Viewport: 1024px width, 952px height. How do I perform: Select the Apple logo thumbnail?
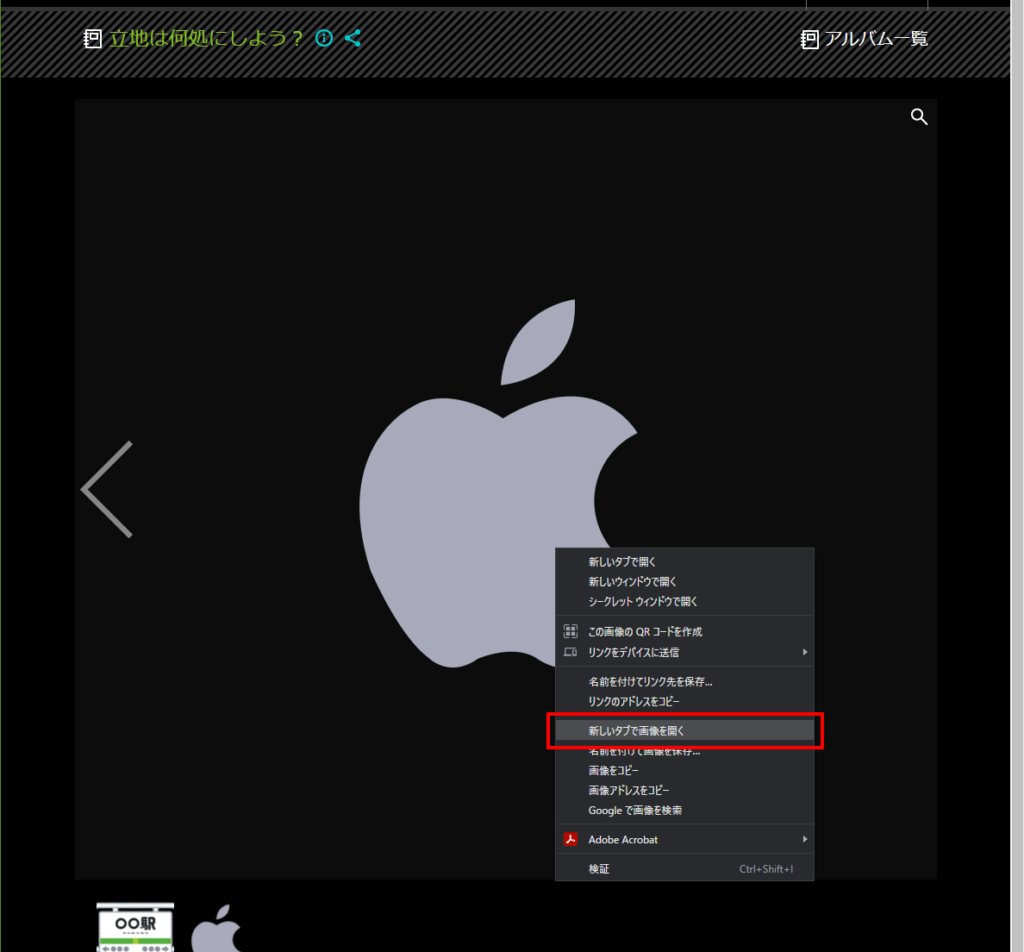[217, 928]
